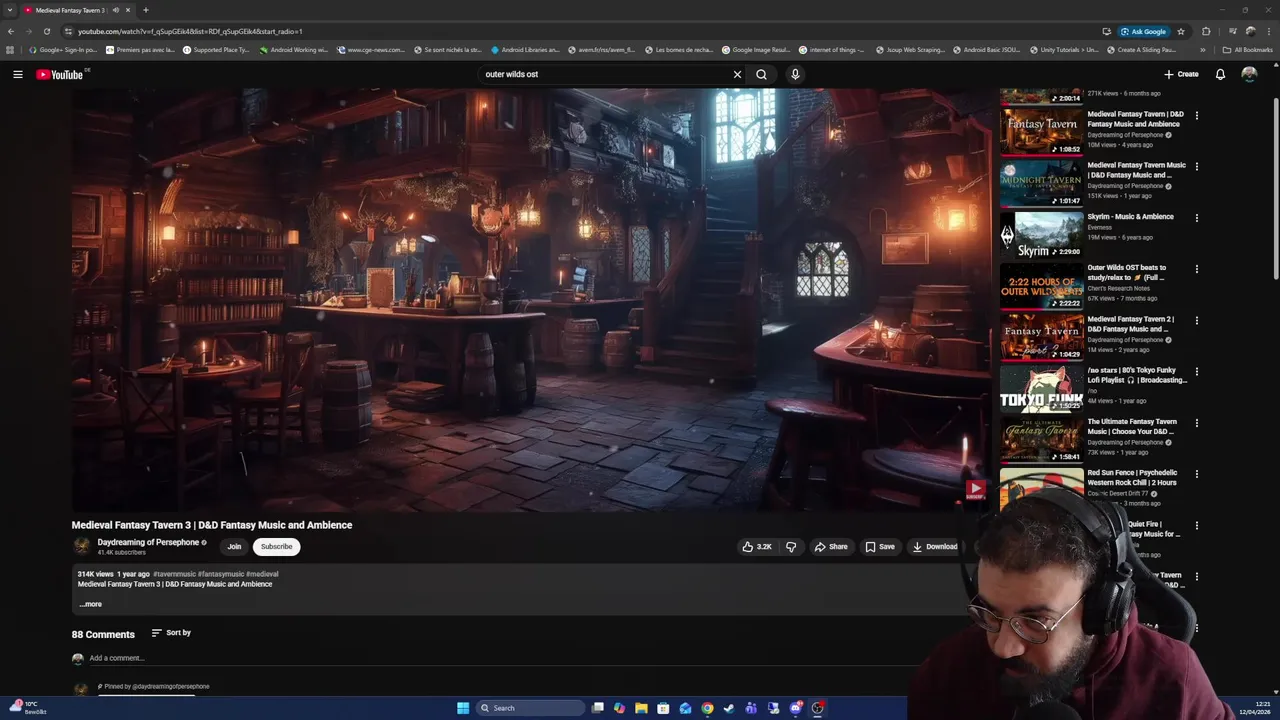Click the taskbar Search box

pyautogui.click(x=531, y=708)
